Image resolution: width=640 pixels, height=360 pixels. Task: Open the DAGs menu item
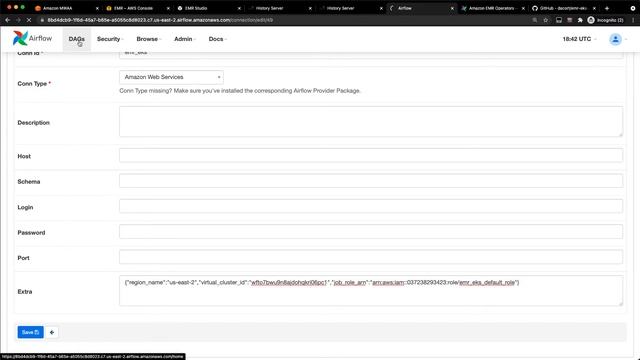(x=77, y=39)
